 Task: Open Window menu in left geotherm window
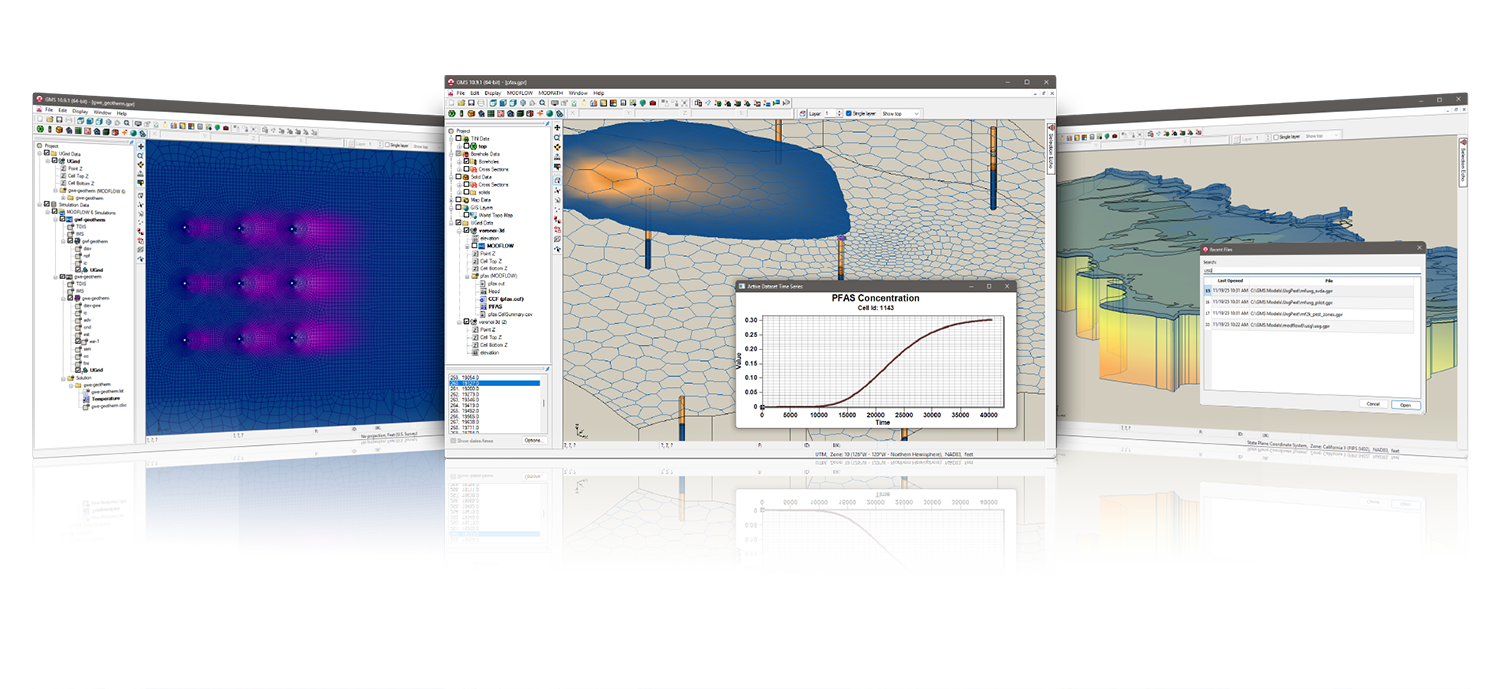tap(102, 113)
